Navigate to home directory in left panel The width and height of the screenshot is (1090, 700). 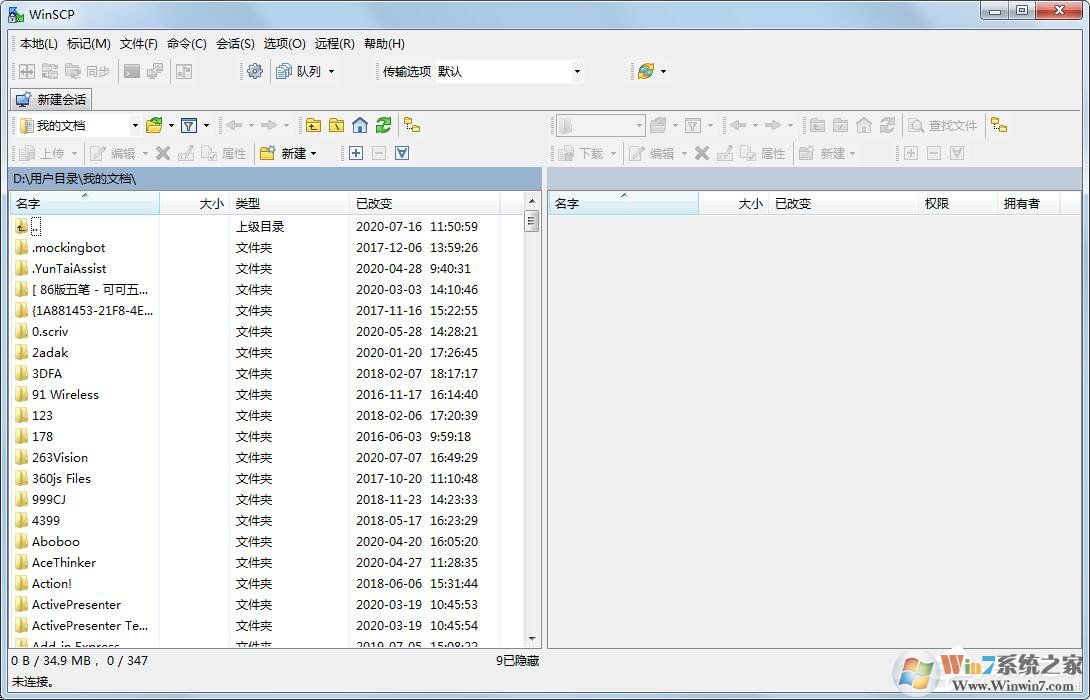point(359,125)
